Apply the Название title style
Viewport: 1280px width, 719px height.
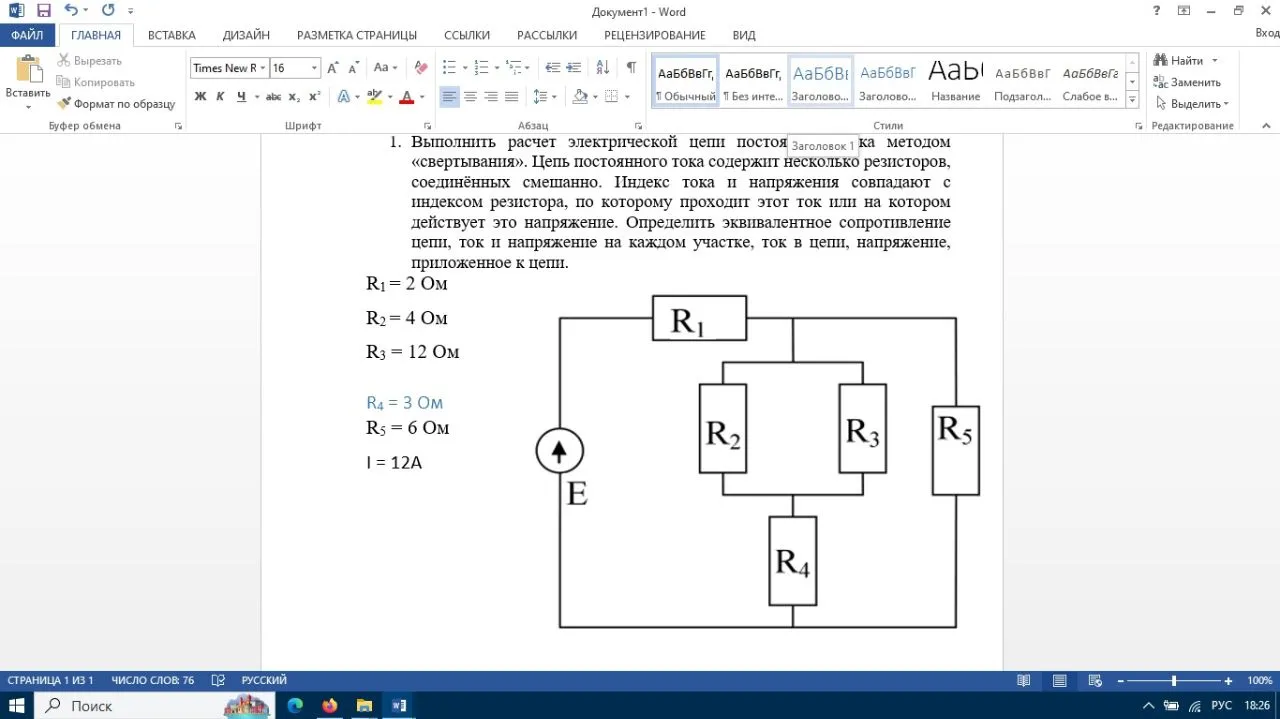(955, 80)
